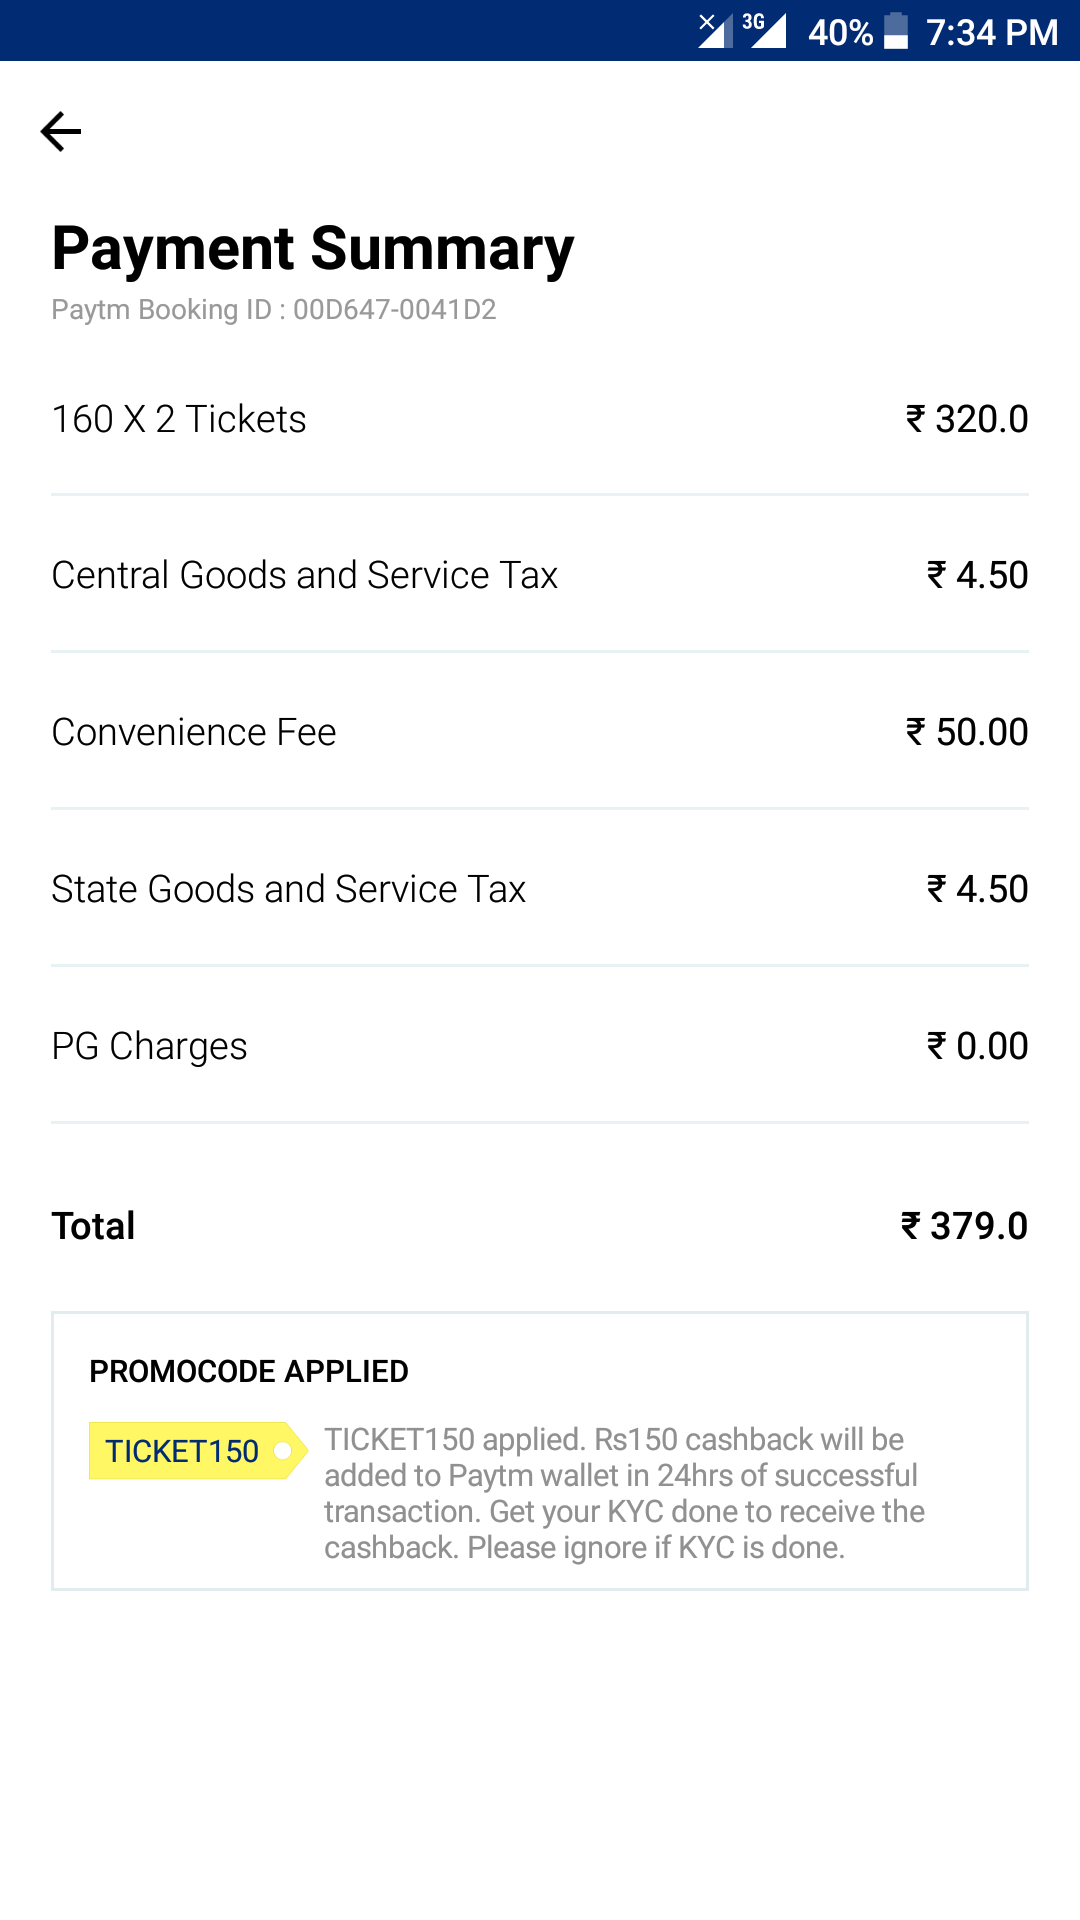Tap the 40% battery percentage
This screenshot has height=1920, width=1080.
(840, 32)
